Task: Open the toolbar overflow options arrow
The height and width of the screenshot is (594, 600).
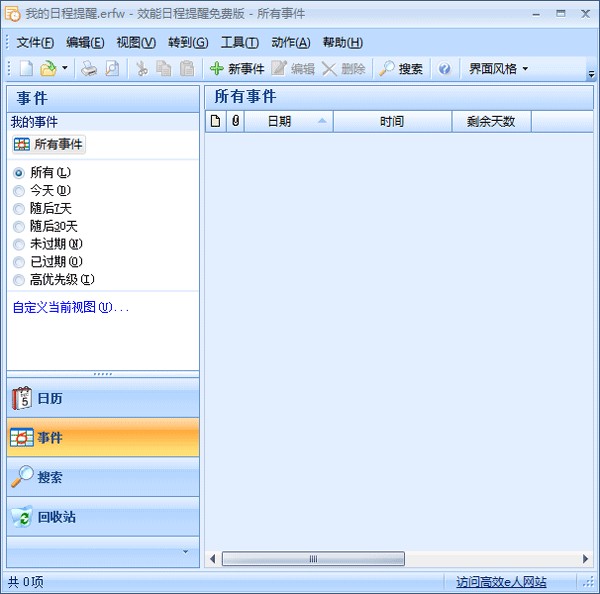Action: coord(591,73)
